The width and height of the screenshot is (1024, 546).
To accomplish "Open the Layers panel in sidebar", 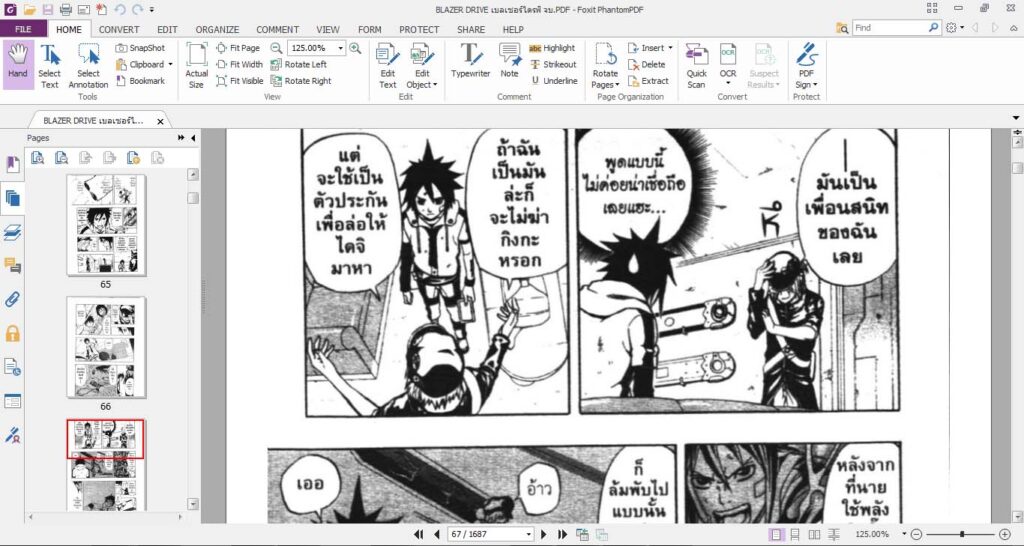I will [x=12, y=232].
